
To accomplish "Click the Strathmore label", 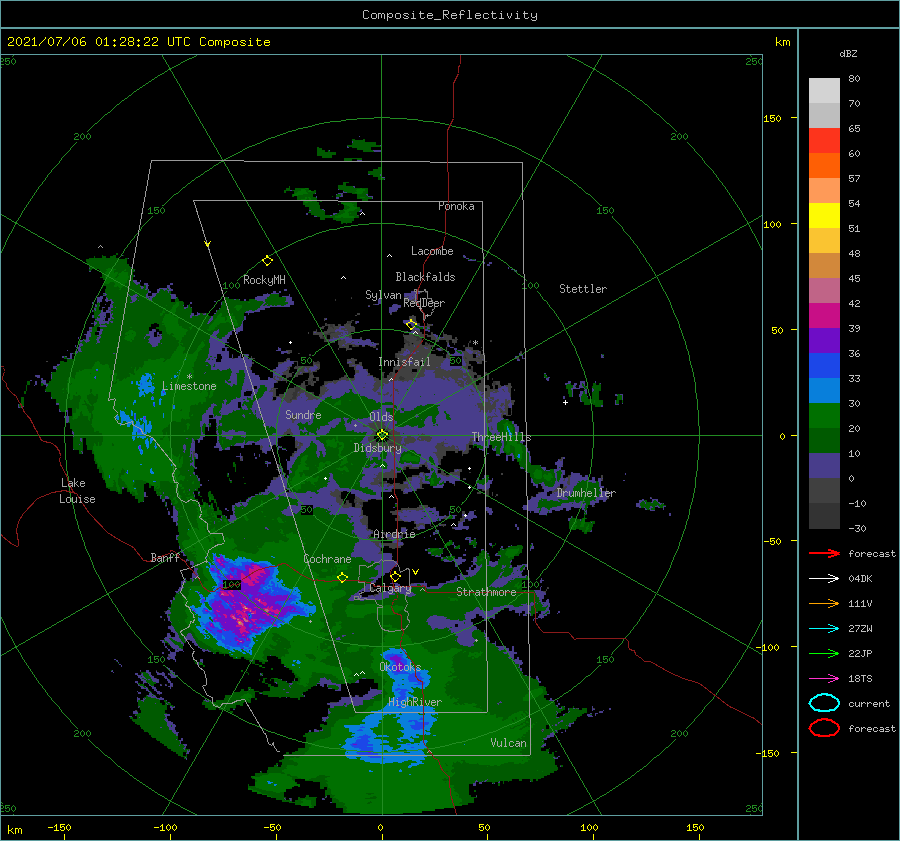I will tap(486, 592).
